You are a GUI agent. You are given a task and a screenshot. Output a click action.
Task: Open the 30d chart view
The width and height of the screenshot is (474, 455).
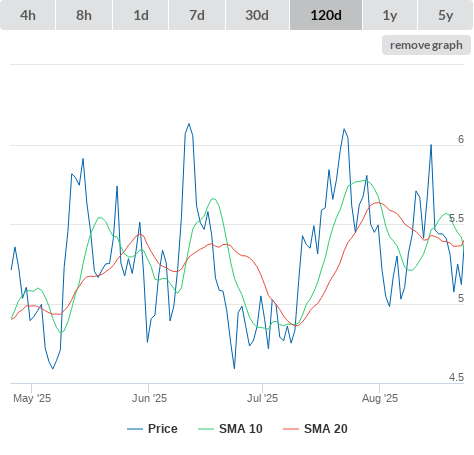257,15
